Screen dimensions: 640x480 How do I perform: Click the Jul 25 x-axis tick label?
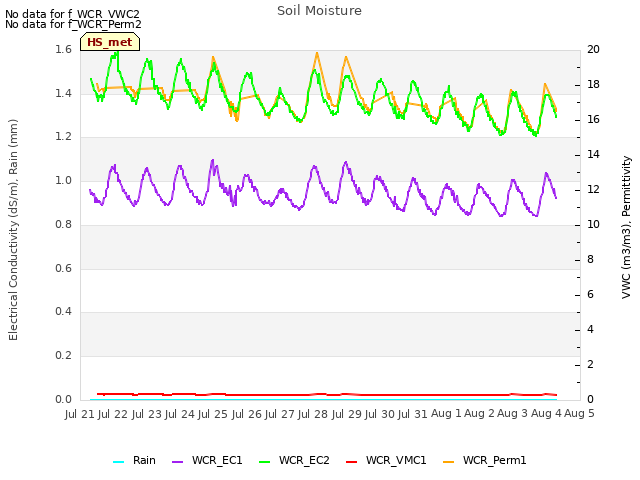[x=213, y=414]
